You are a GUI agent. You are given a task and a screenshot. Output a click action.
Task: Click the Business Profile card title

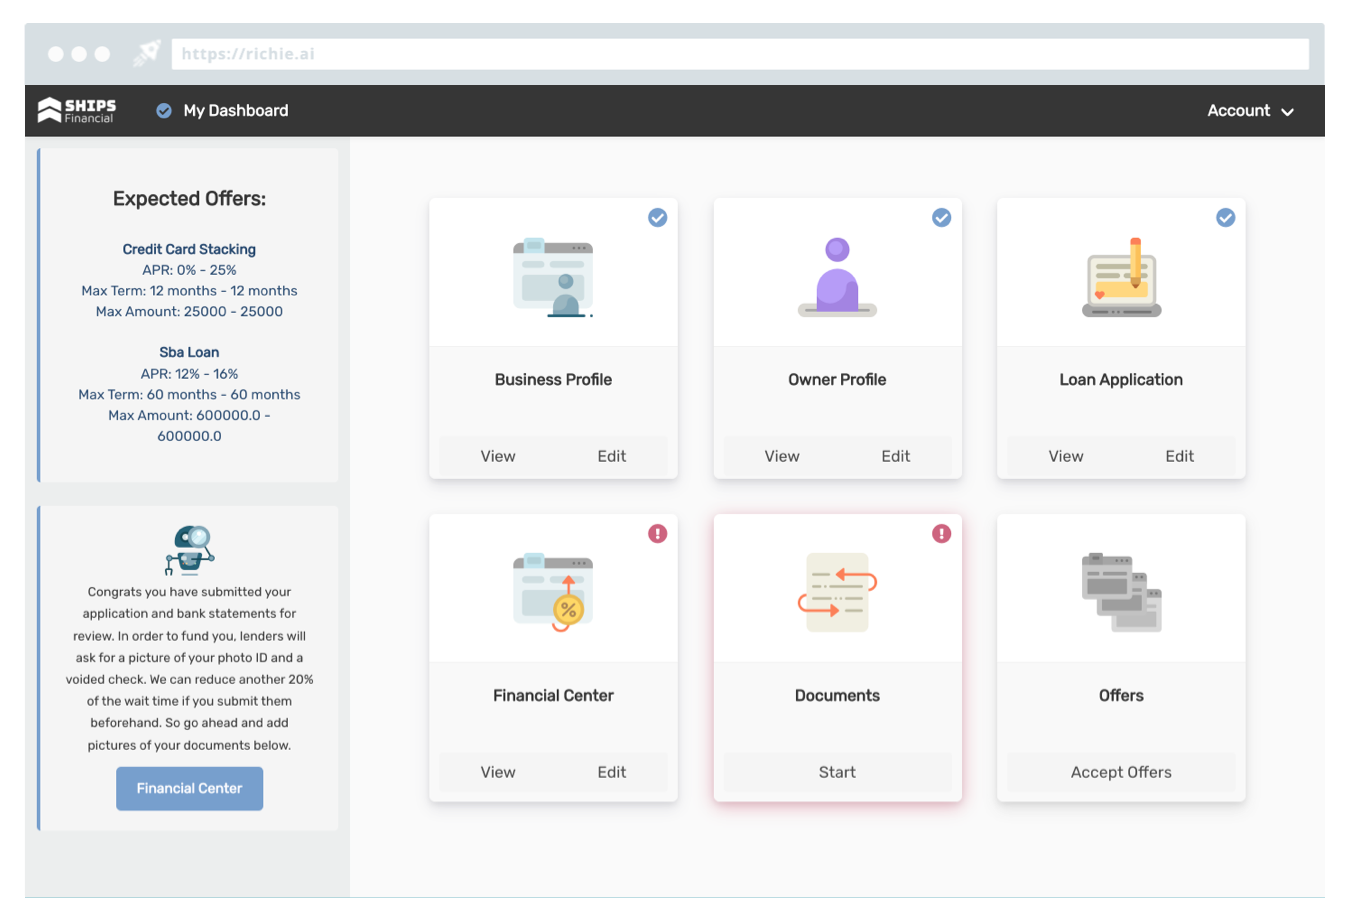553,380
